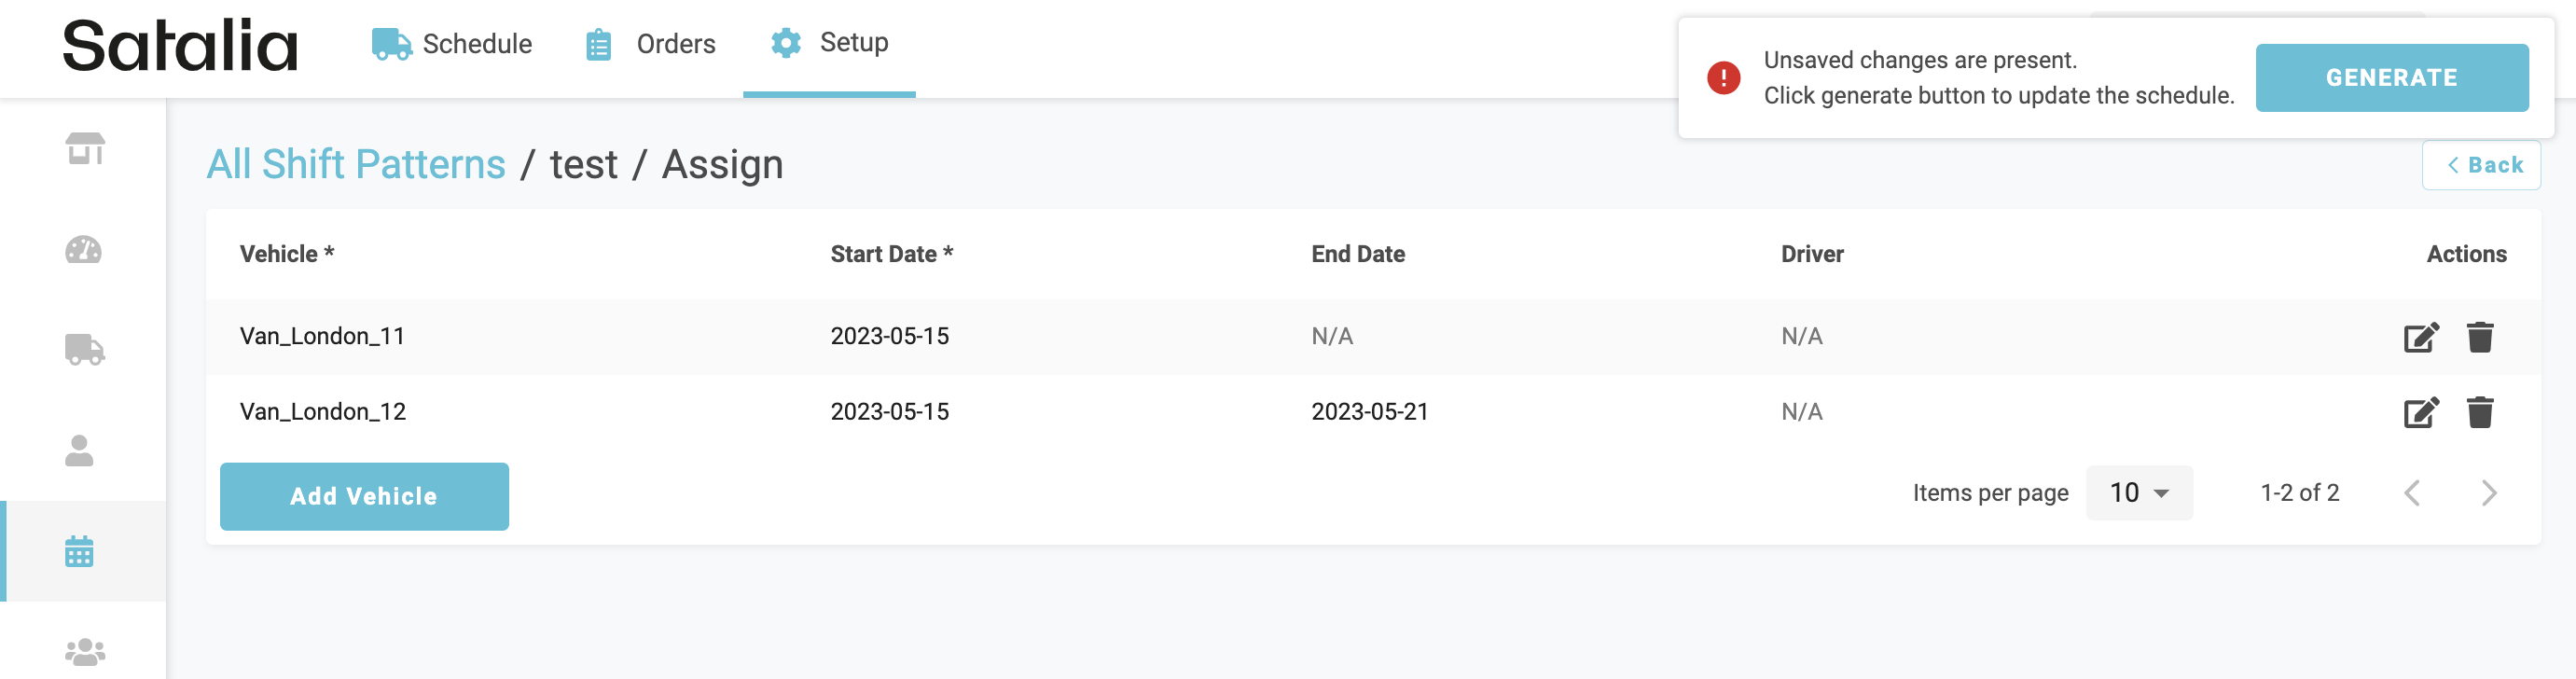Click the red unsaved changes alert icon

pos(1723,78)
